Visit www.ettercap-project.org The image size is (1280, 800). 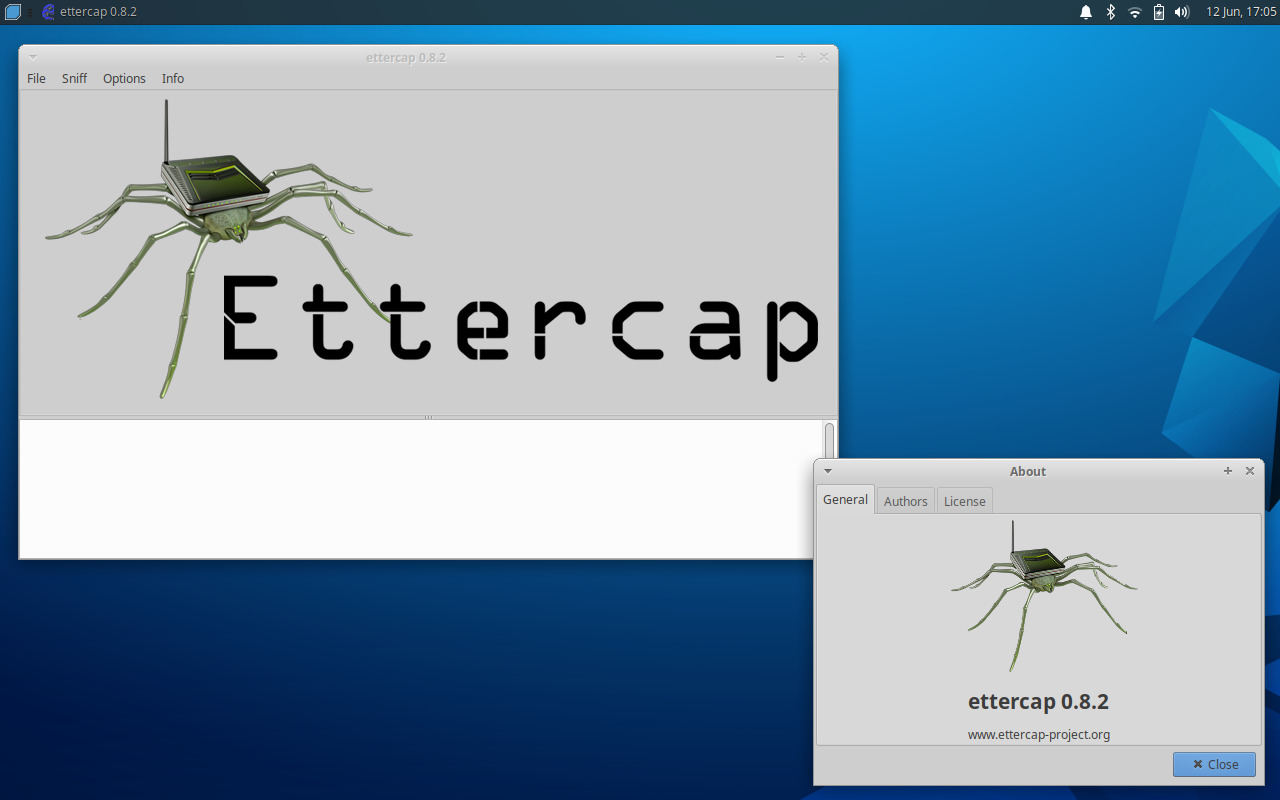point(1039,733)
